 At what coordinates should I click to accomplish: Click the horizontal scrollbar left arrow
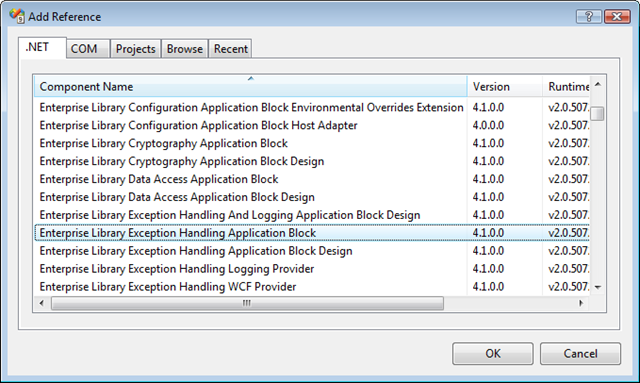click(x=41, y=303)
